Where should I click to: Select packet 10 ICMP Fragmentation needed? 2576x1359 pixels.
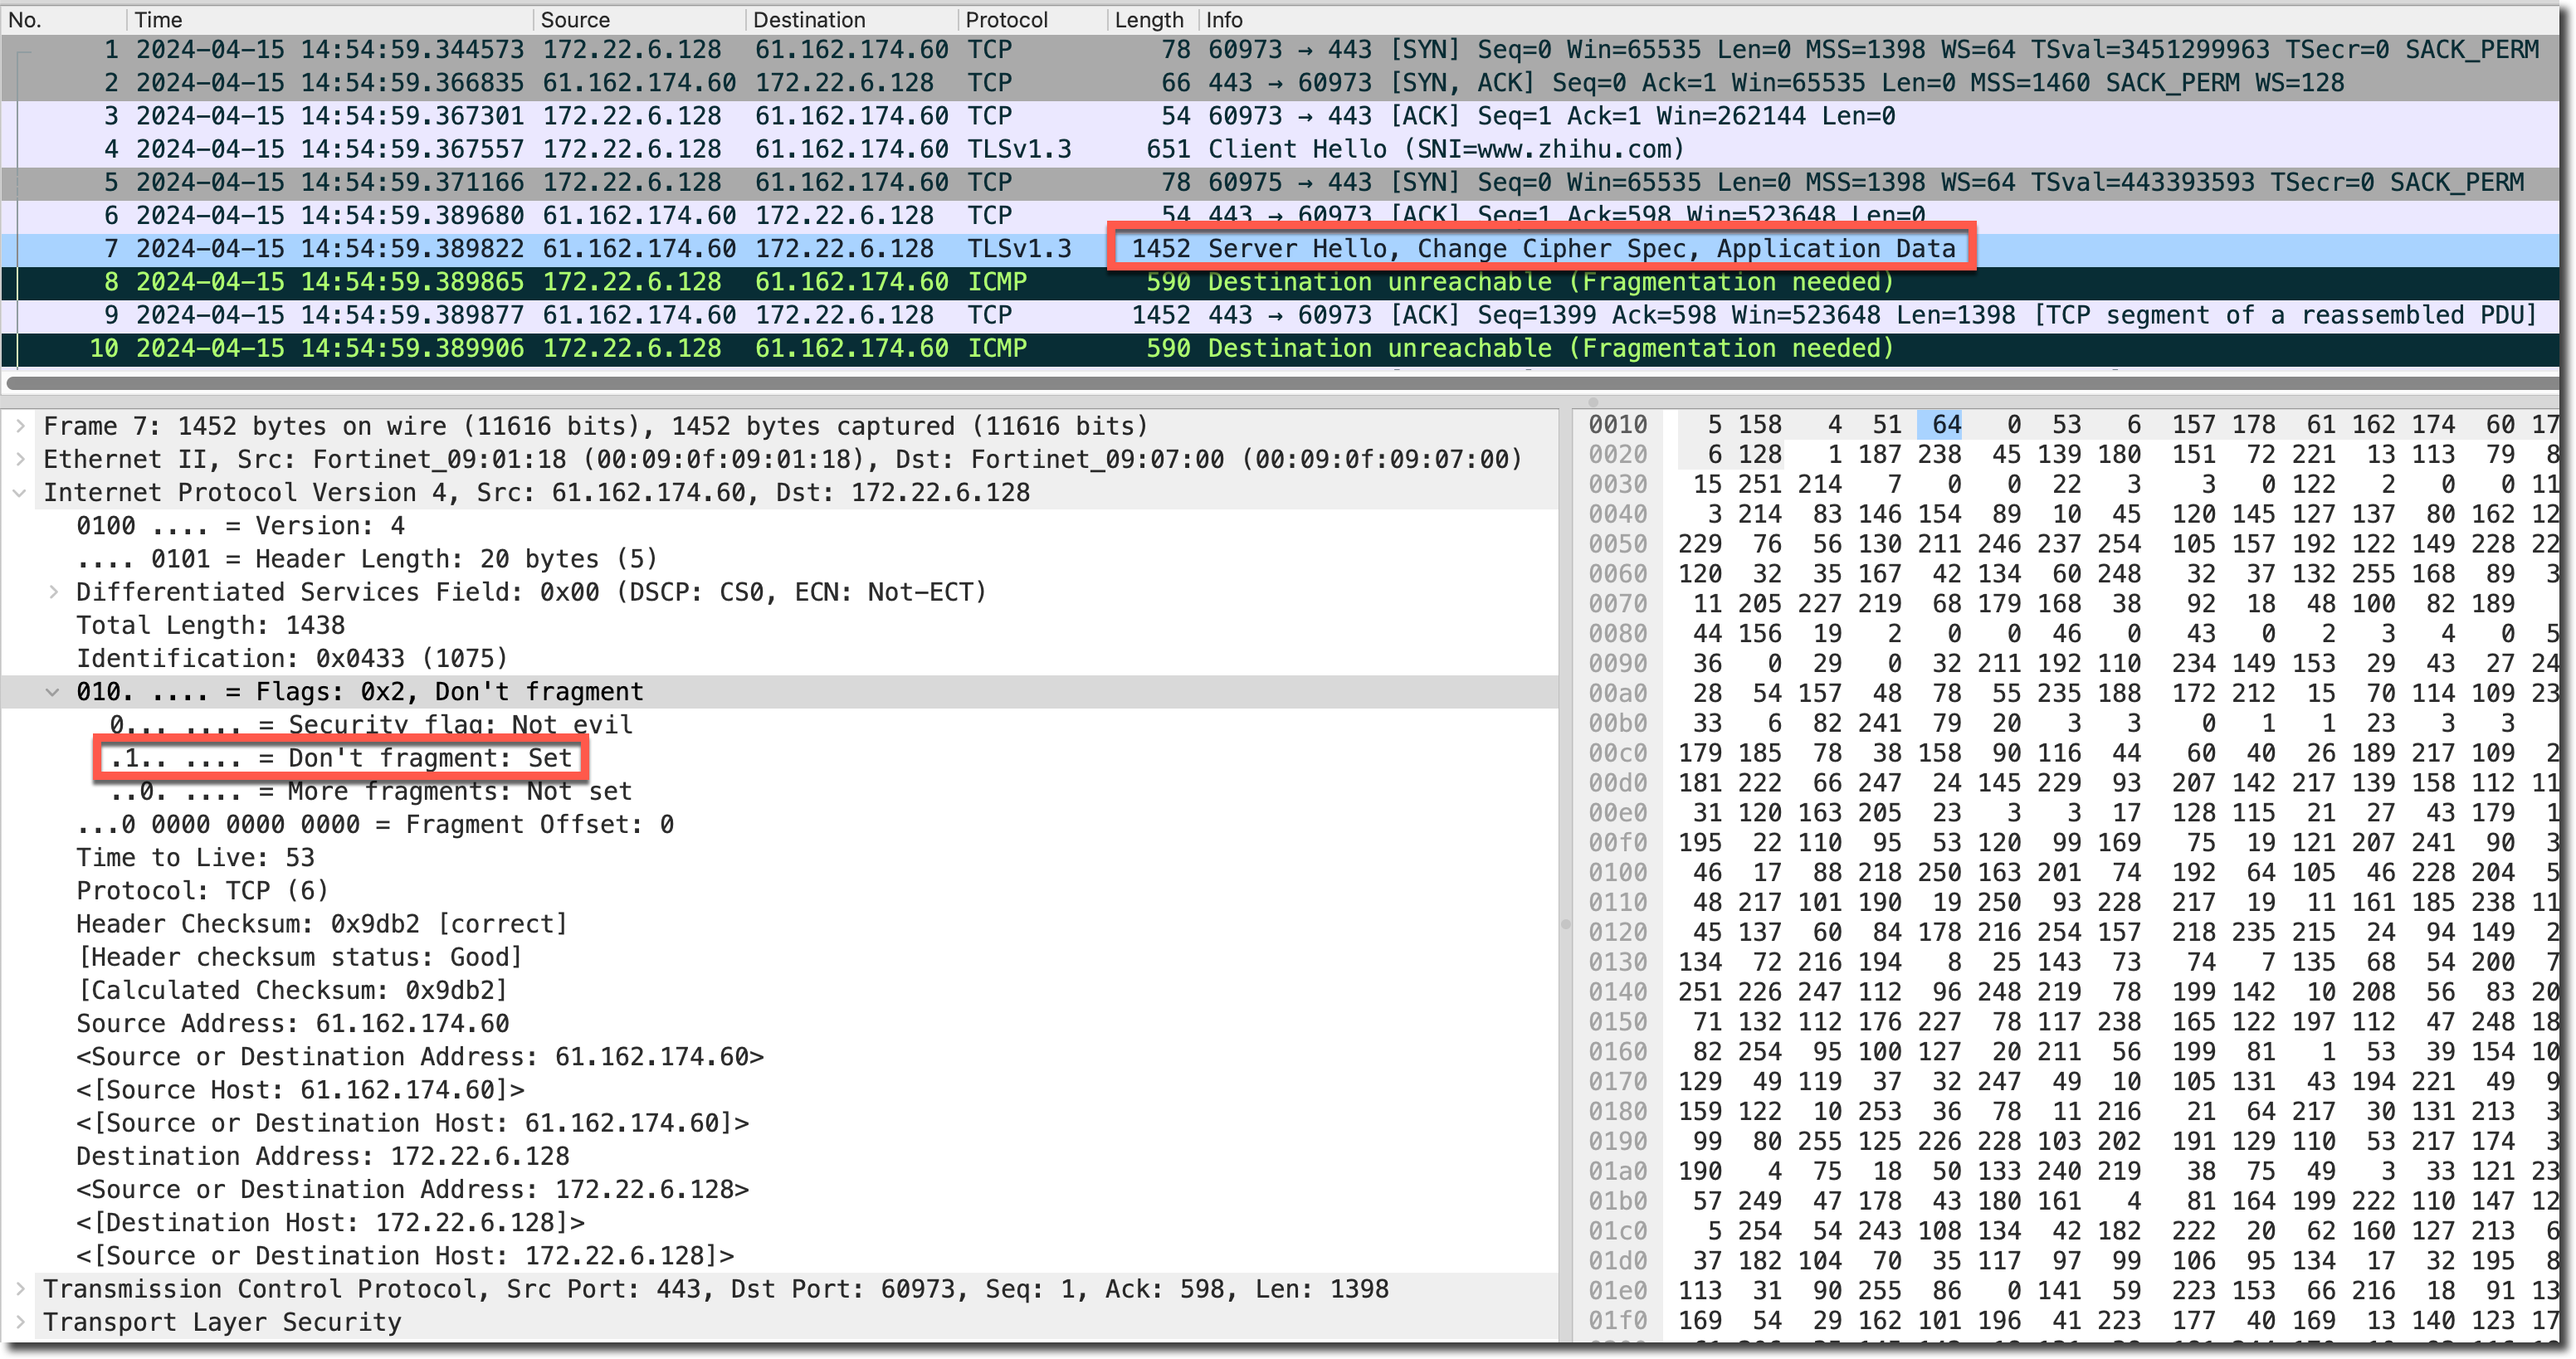[1280, 348]
